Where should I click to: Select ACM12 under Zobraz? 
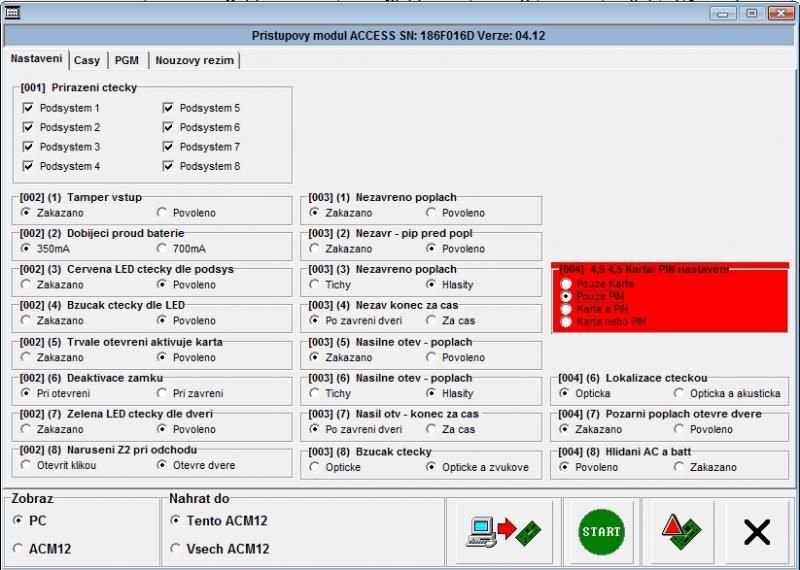pos(19,548)
